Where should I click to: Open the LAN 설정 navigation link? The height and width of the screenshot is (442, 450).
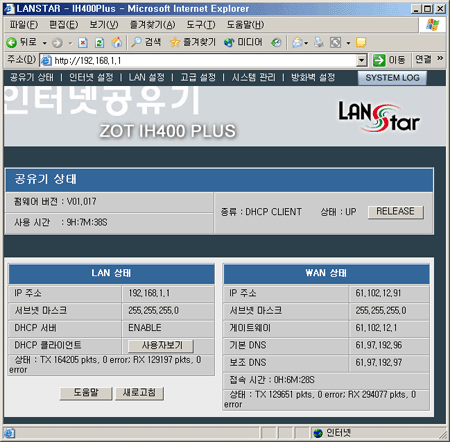pyautogui.click(x=147, y=77)
